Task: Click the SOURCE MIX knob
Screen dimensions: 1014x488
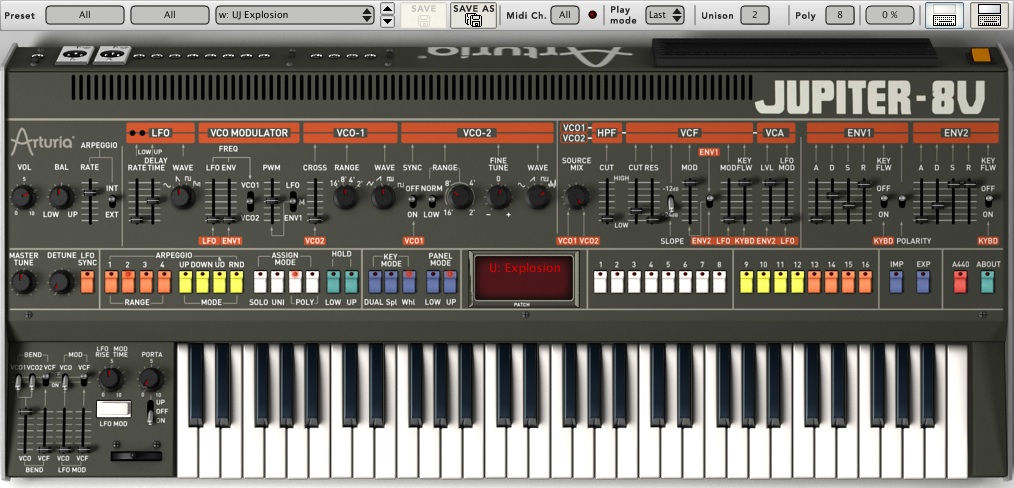Action: coord(576,196)
